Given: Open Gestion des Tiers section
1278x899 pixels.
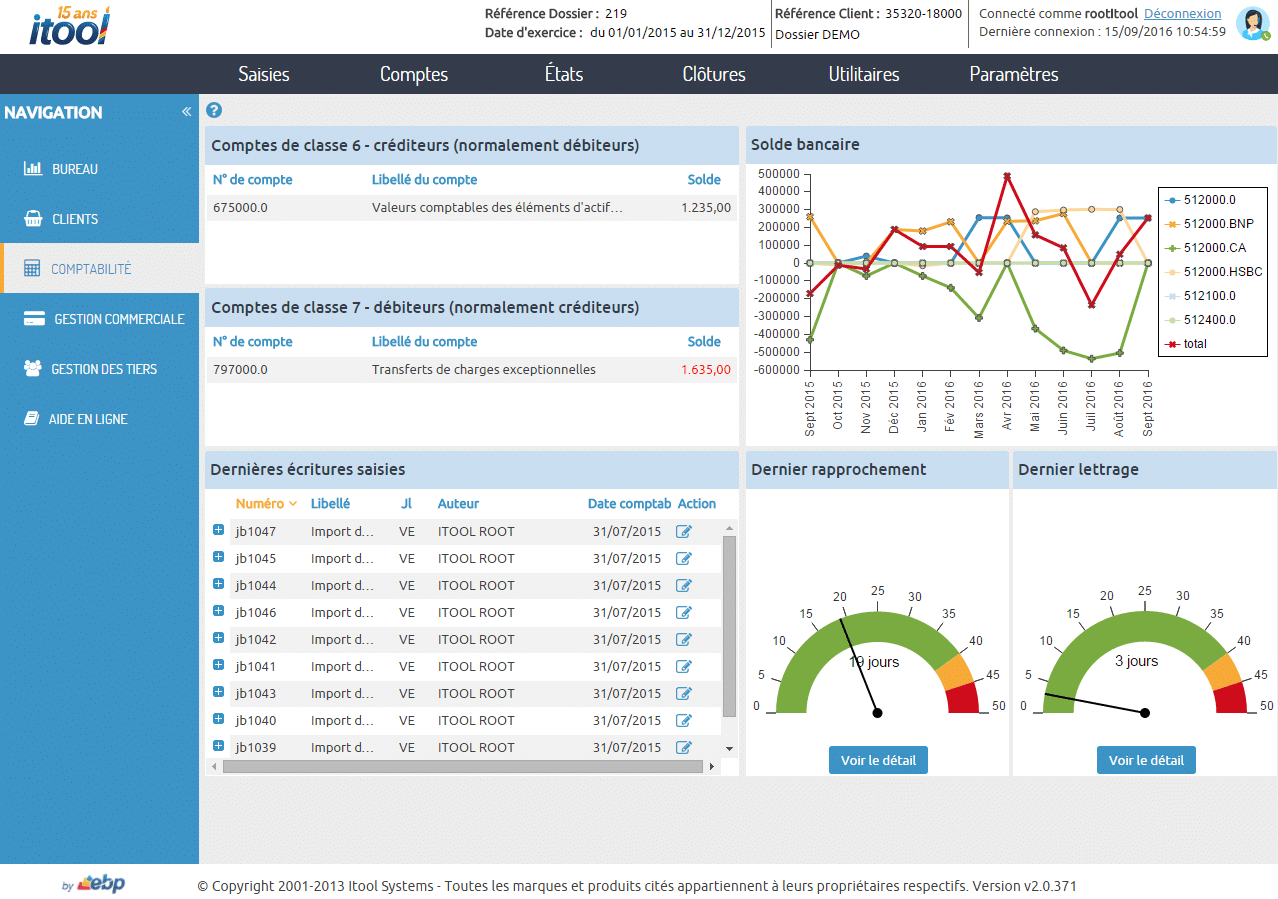Looking at the screenshot, I should pyautogui.click(x=34, y=368).
